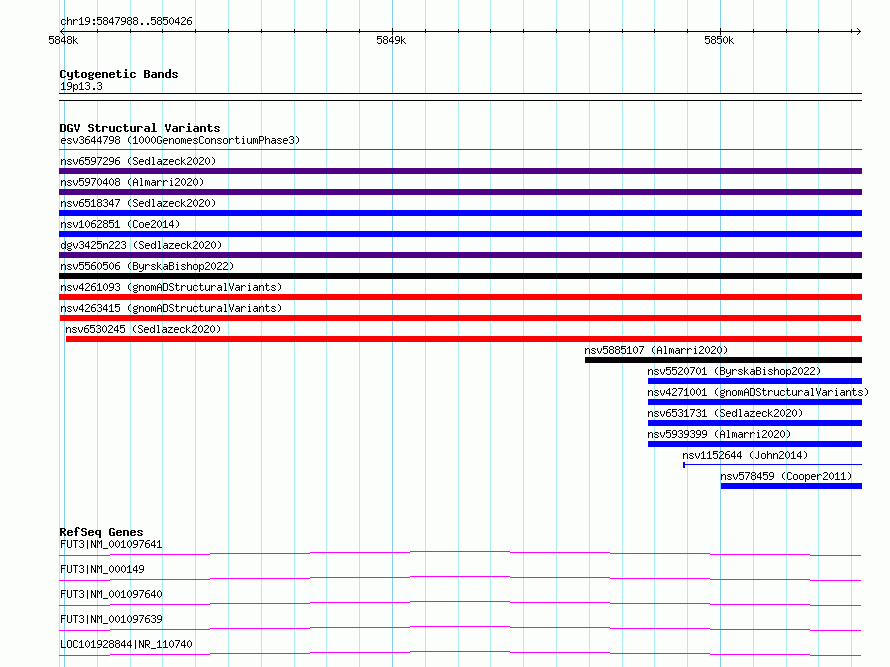Click the Cytogenetic Bands track title

click(119, 74)
